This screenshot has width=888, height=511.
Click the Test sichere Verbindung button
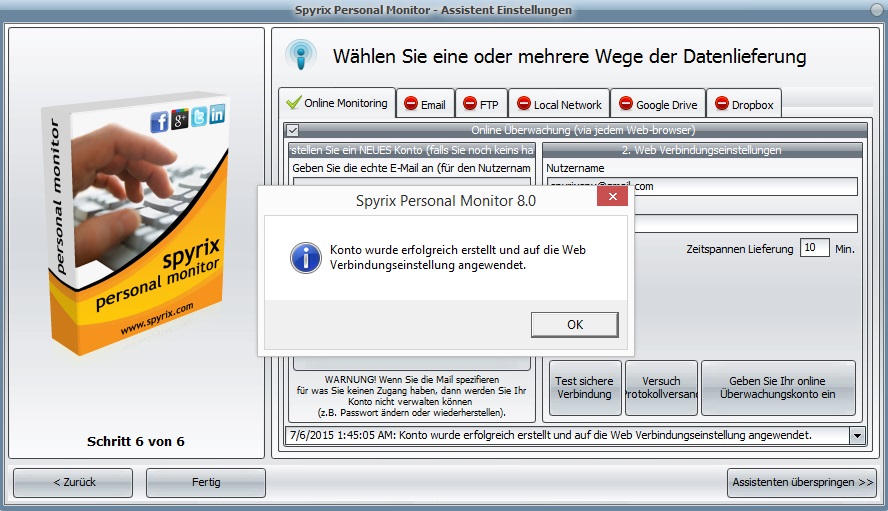click(584, 388)
